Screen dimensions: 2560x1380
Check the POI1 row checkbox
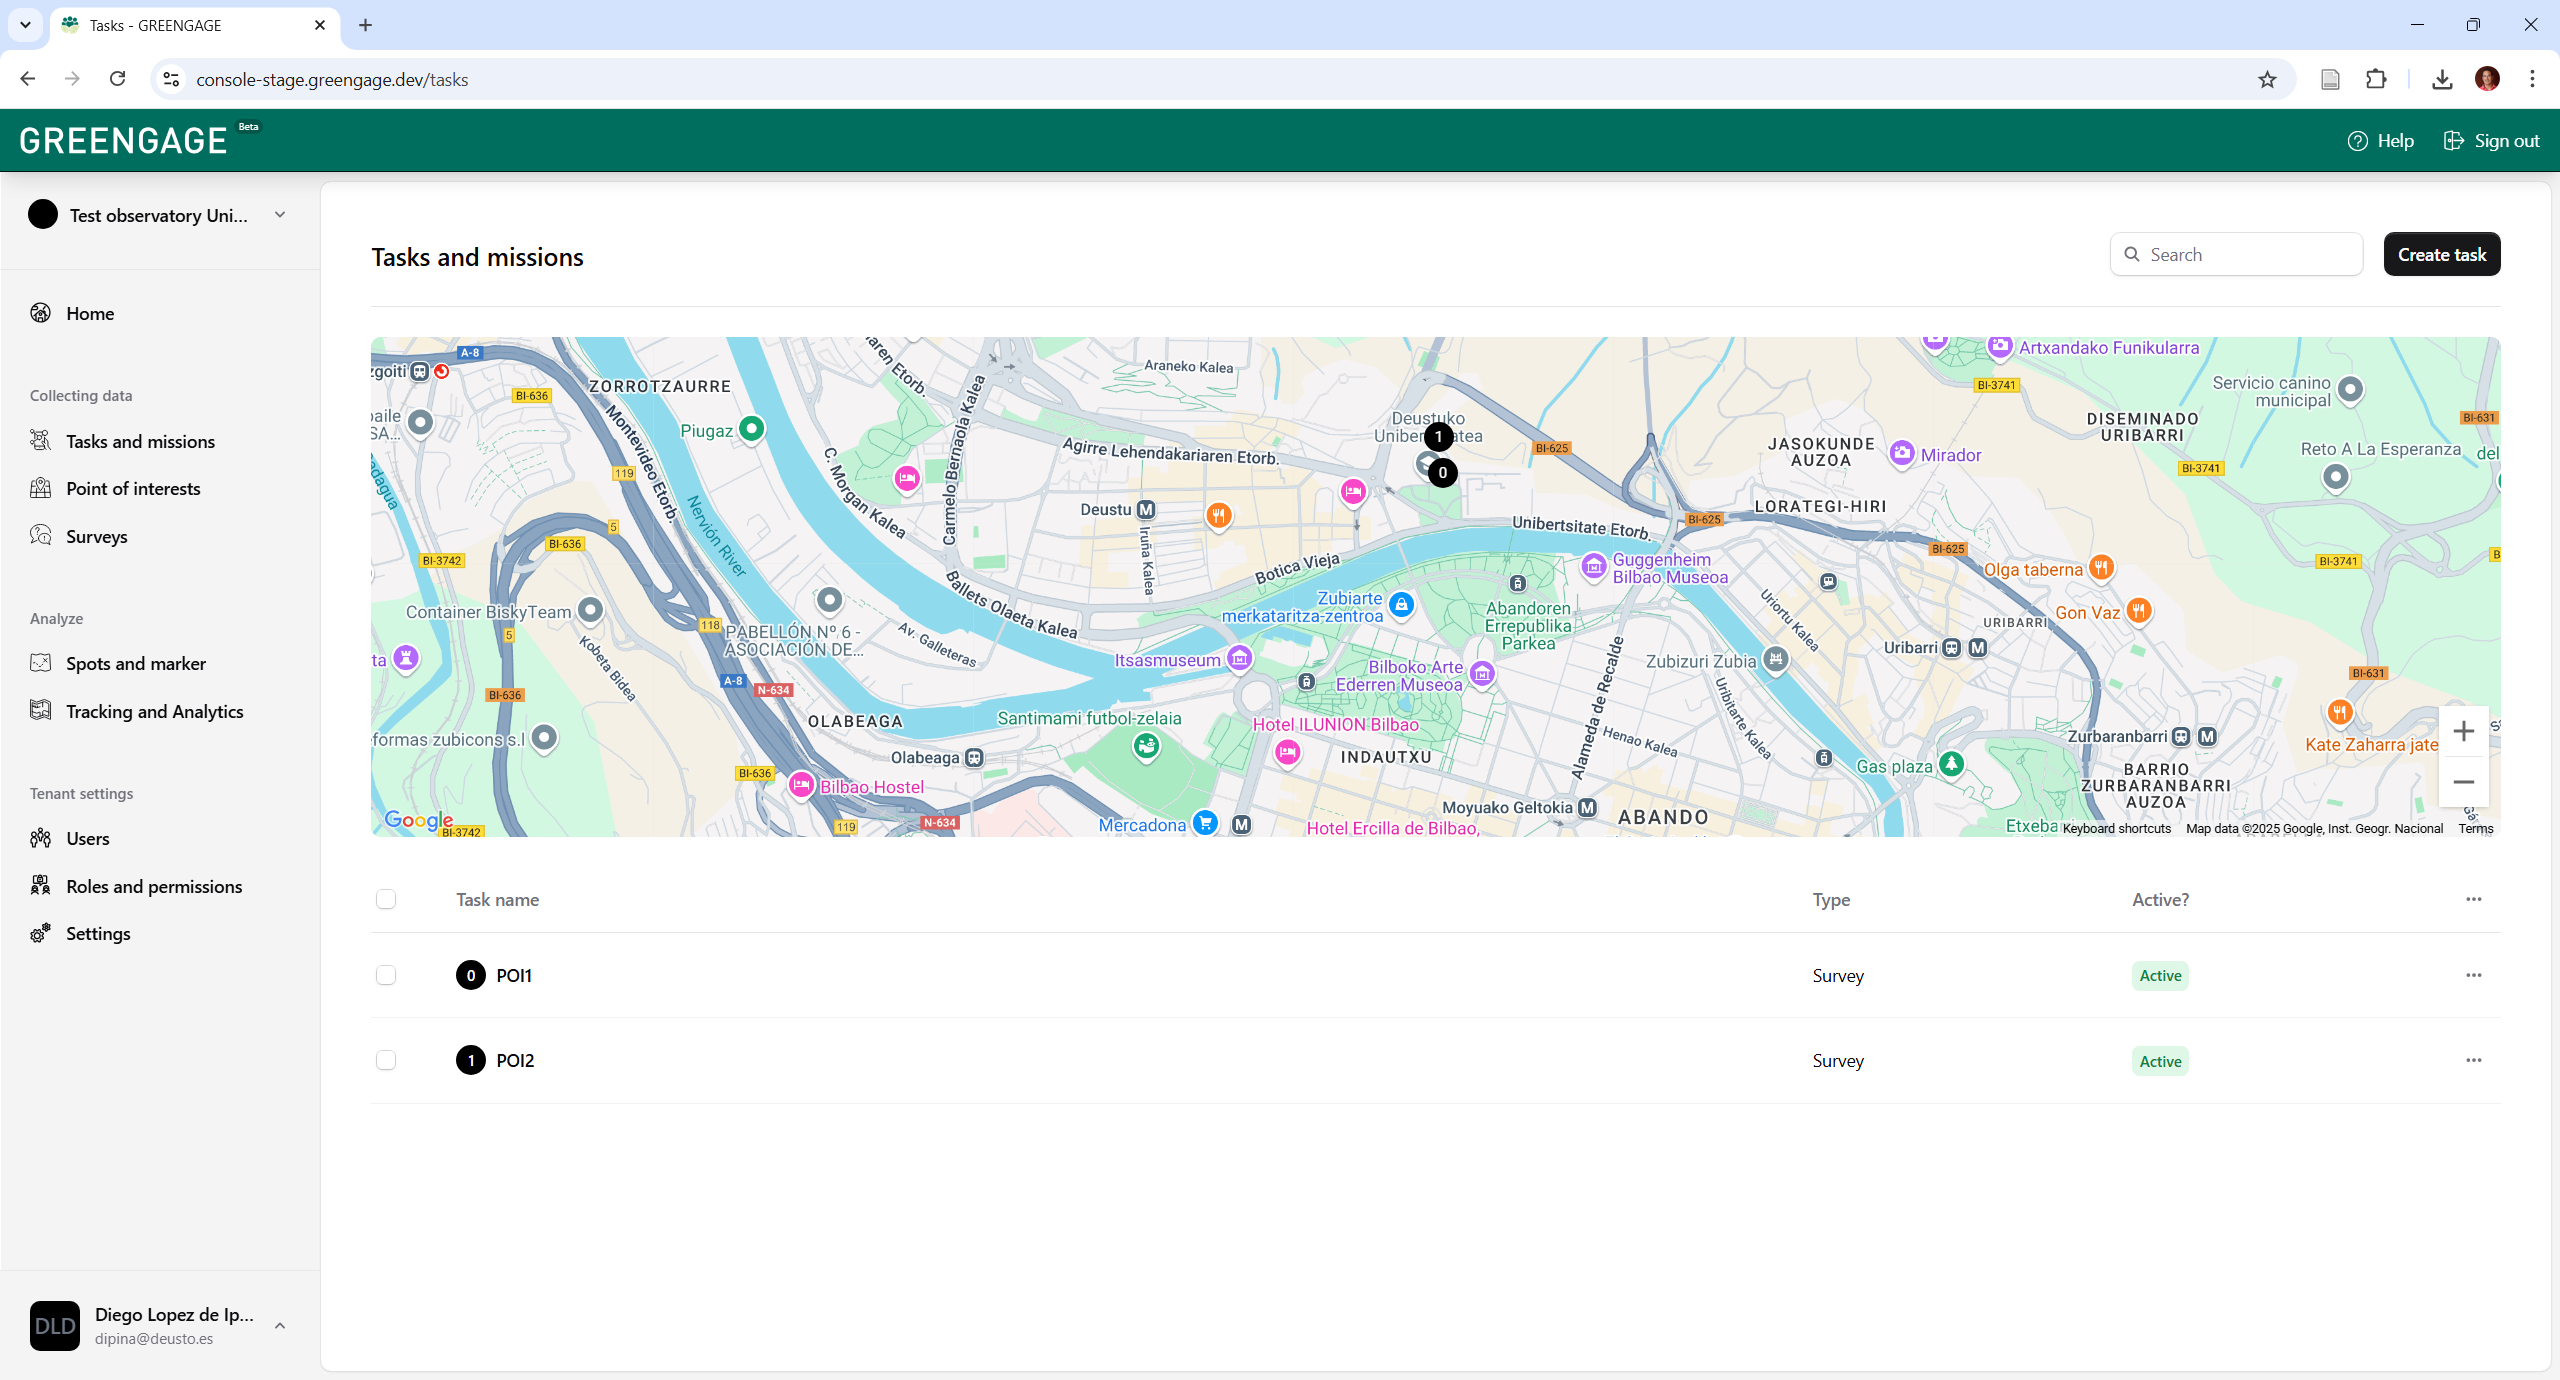pyautogui.click(x=386, y=975)
